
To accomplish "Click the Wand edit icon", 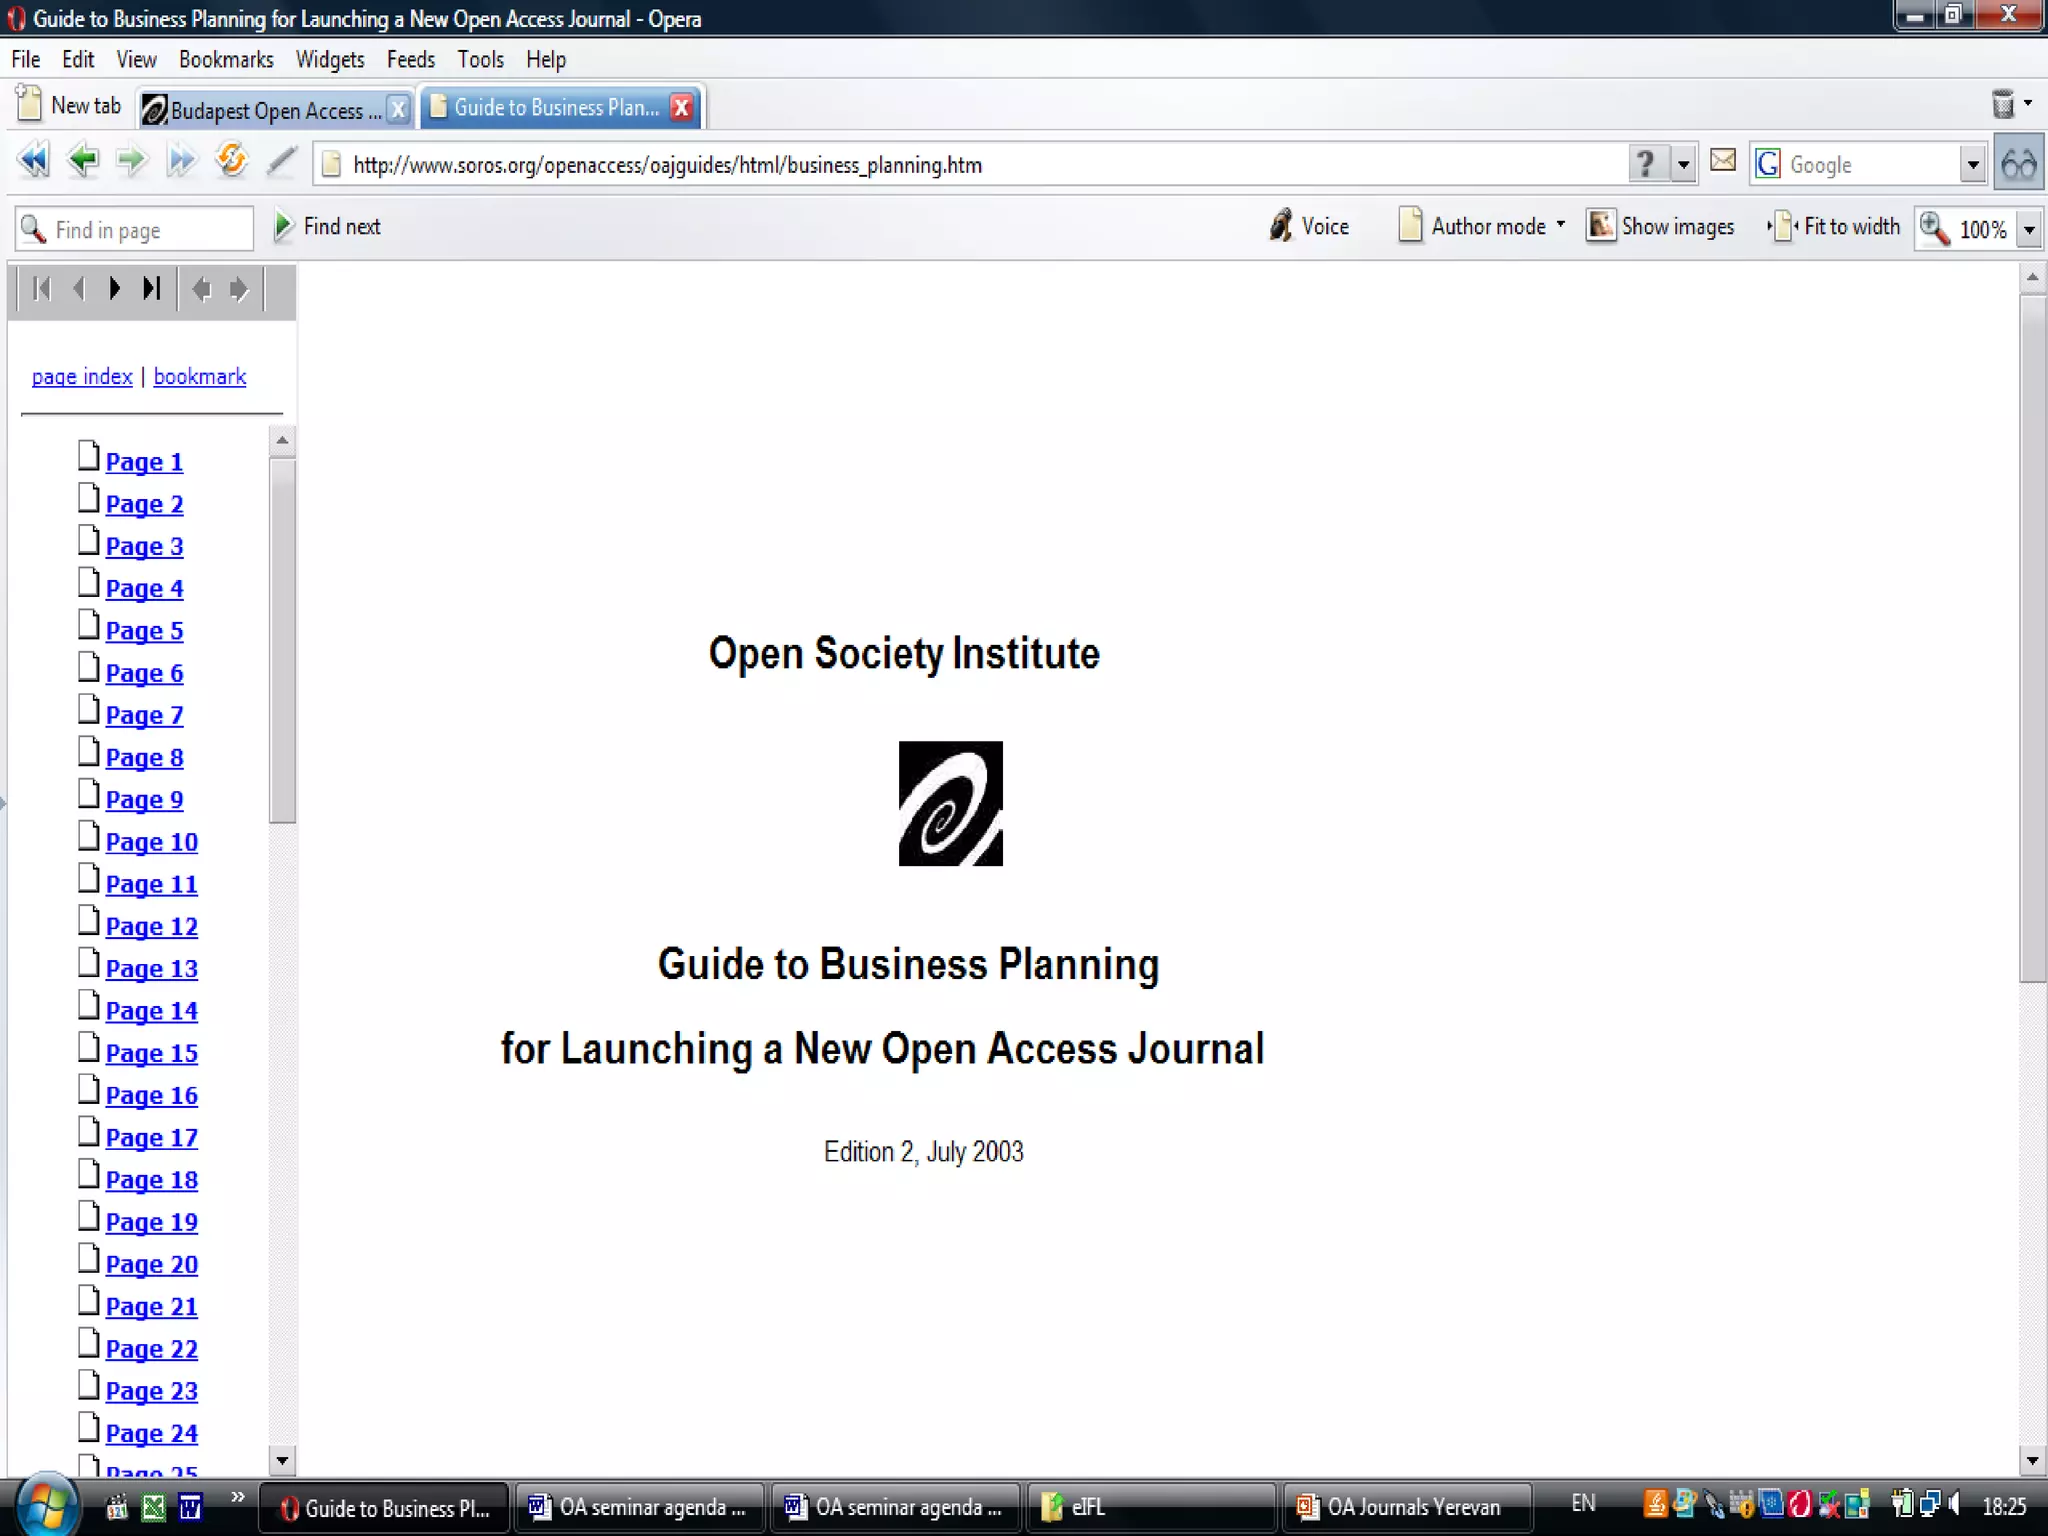I will coord(282,161).
